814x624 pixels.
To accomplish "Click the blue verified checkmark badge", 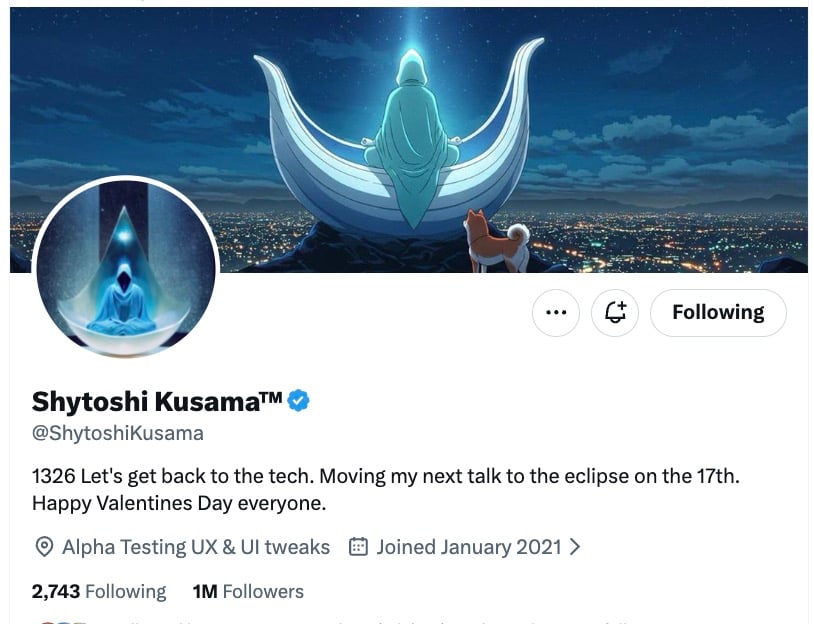I will [299, 401].
